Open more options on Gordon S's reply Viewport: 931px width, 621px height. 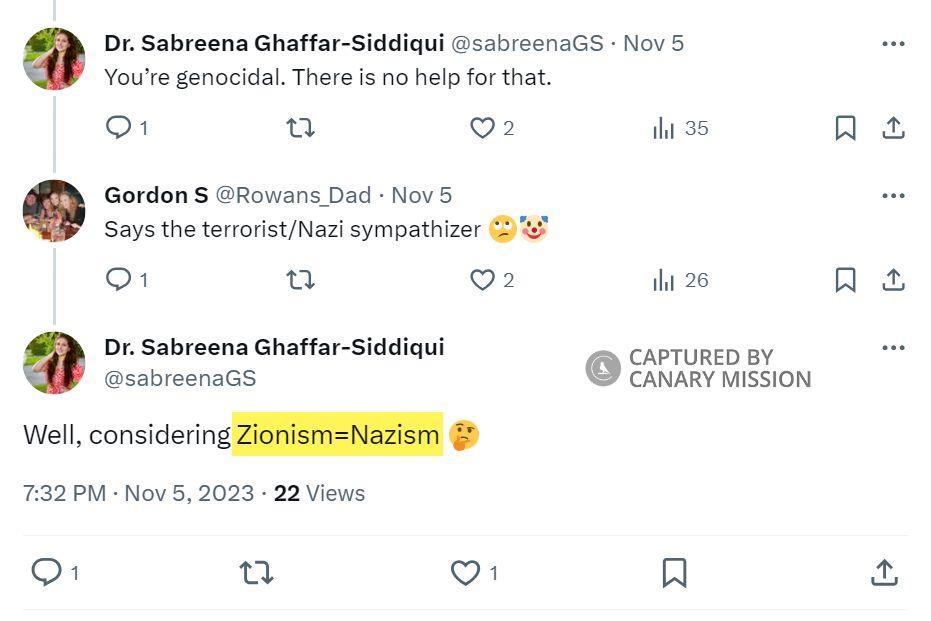[892, 195]
